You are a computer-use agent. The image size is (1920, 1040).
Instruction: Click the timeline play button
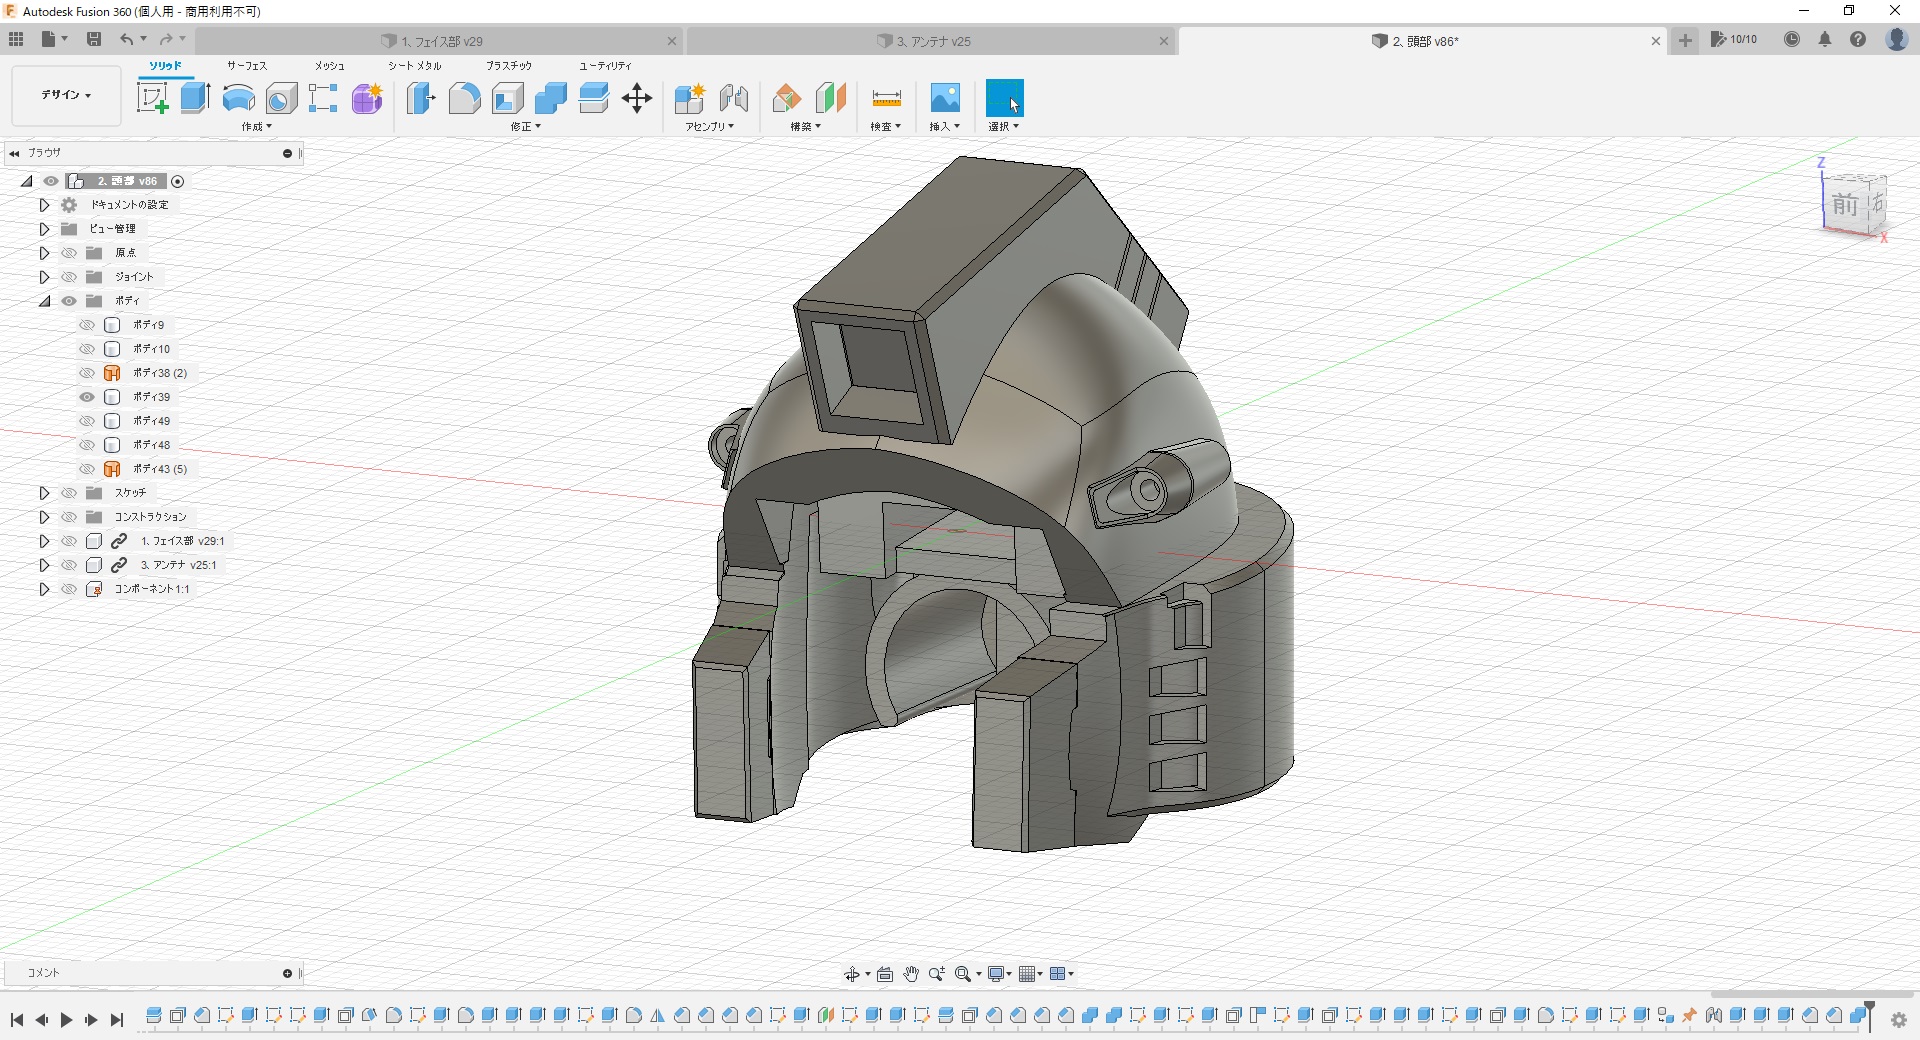click(66, 1020)
